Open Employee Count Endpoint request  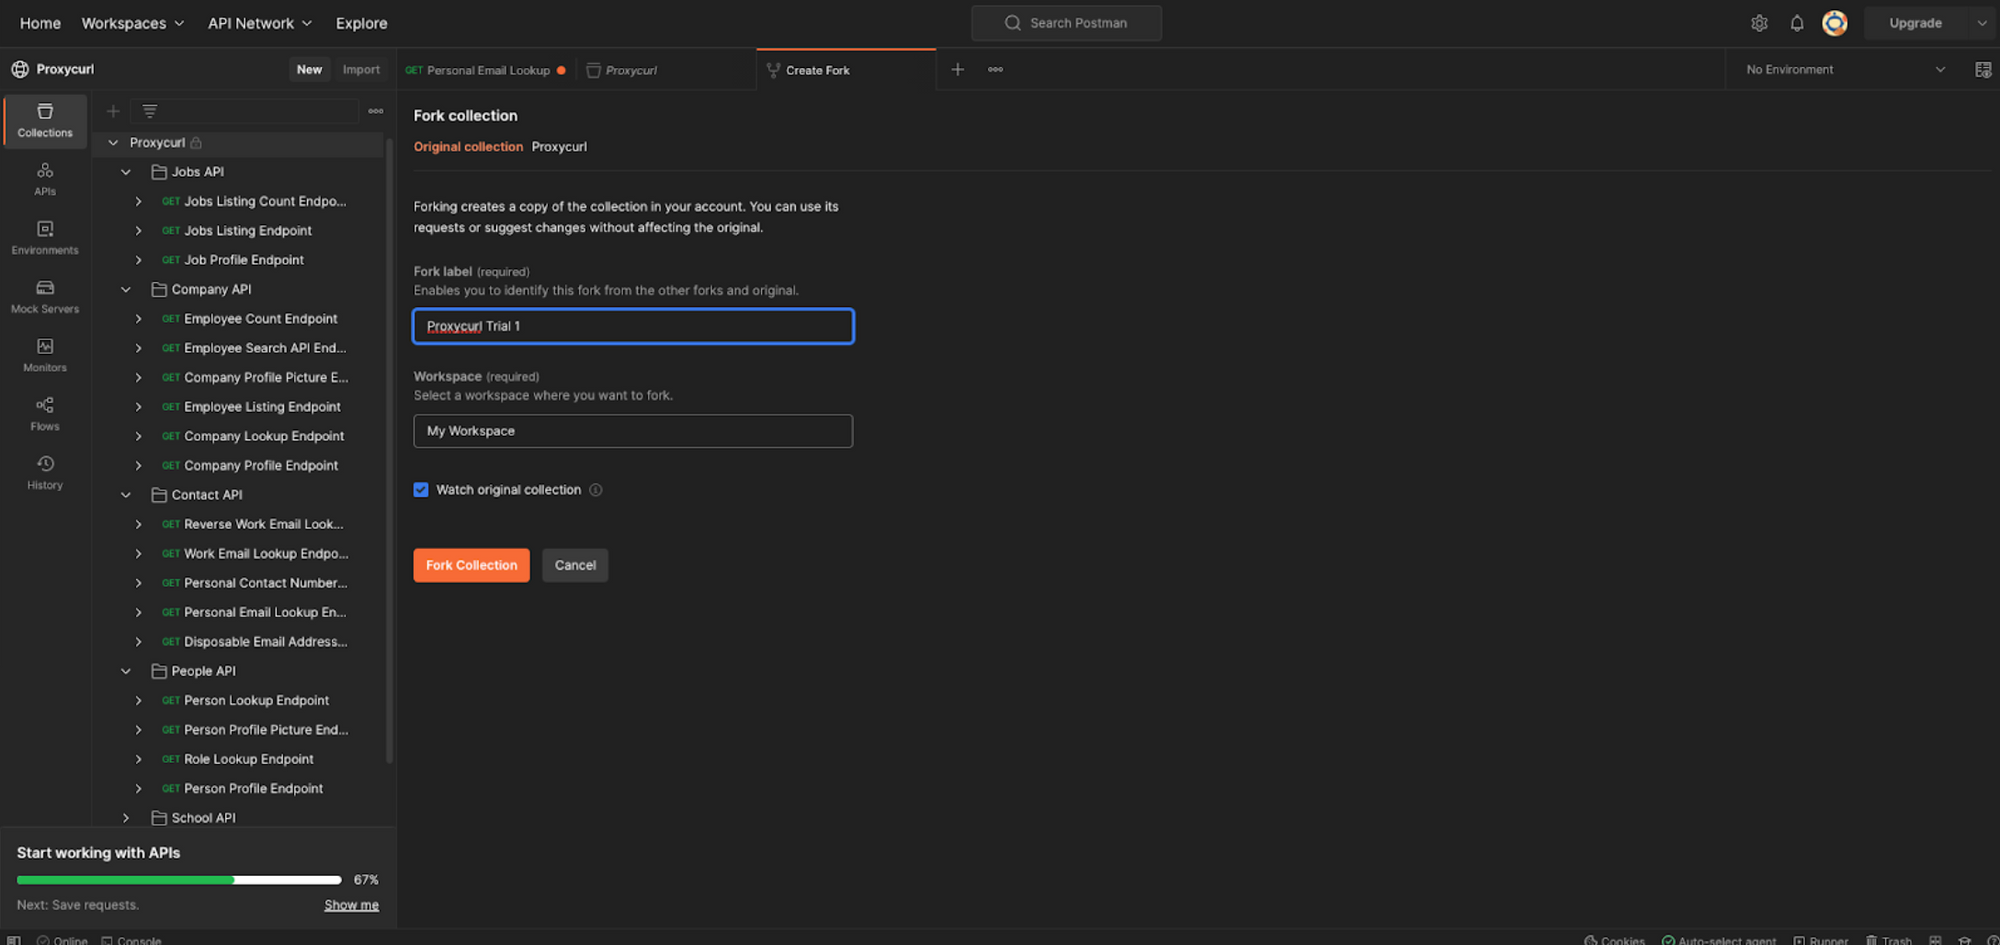[261, 319]
